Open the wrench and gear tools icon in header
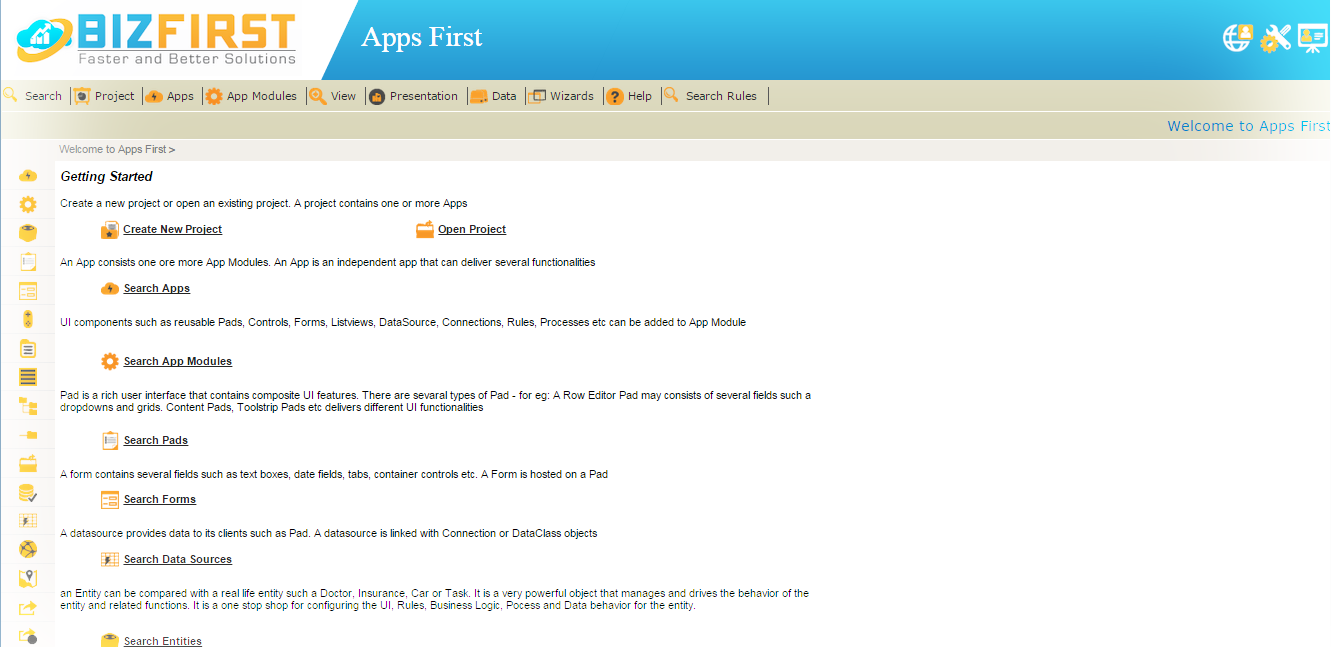The height and width of the screenshot is (647, 1331). [x=1276, y=38]
